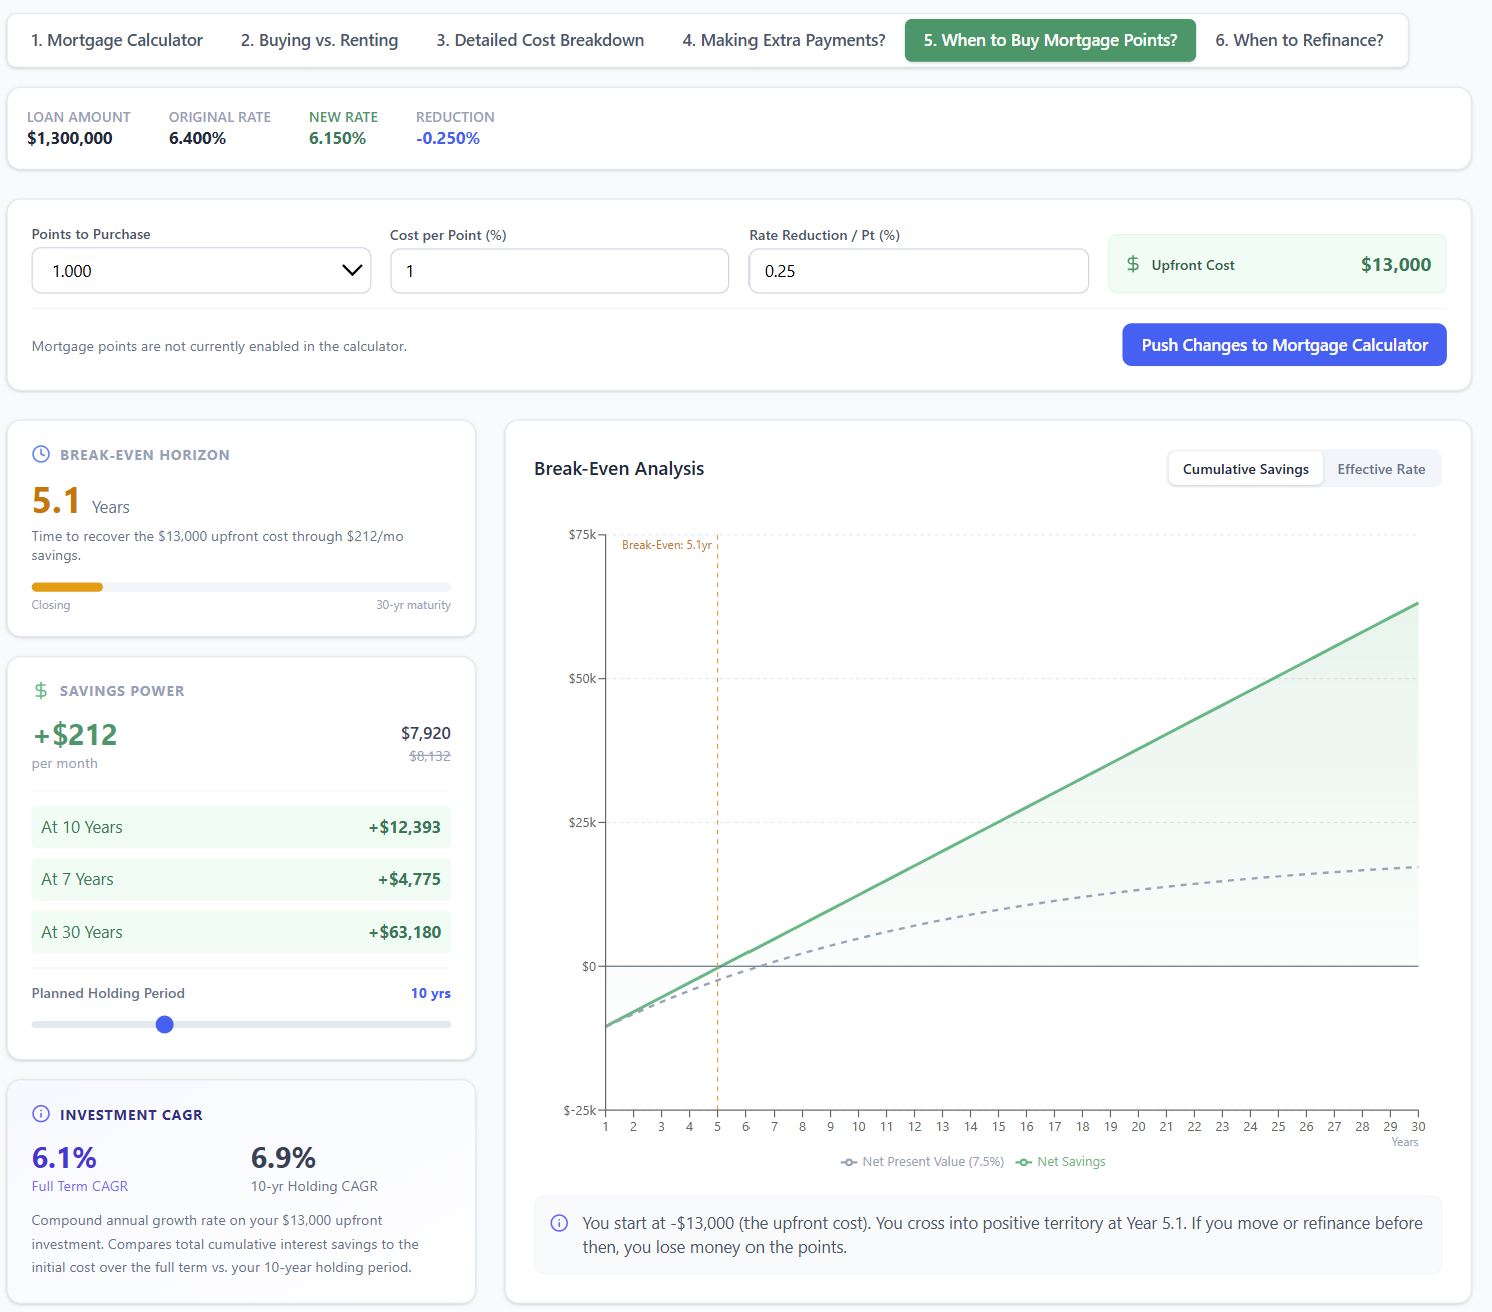Image resolution: width=1492 pixels, height=1312 pixels.
Task: Click the chevron arrow in Points to Purchase
Action: (352, 271)
